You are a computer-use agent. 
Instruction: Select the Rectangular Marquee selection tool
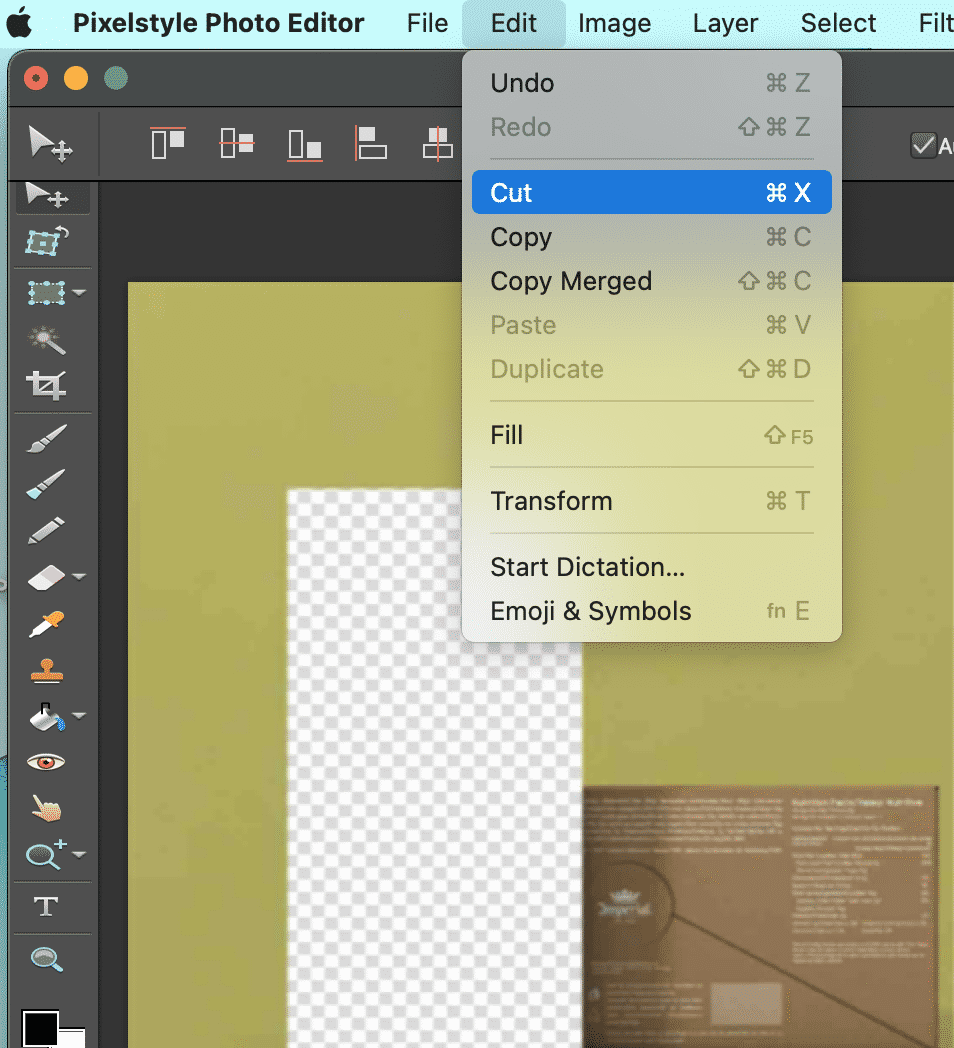click(x=46, y=293)
